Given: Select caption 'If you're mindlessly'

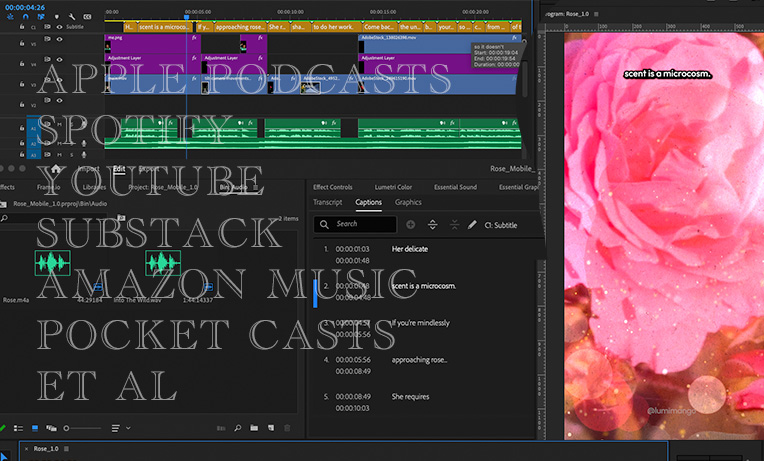Looking at the screenshot, I should pyautogui.click(x=420, y=323).
